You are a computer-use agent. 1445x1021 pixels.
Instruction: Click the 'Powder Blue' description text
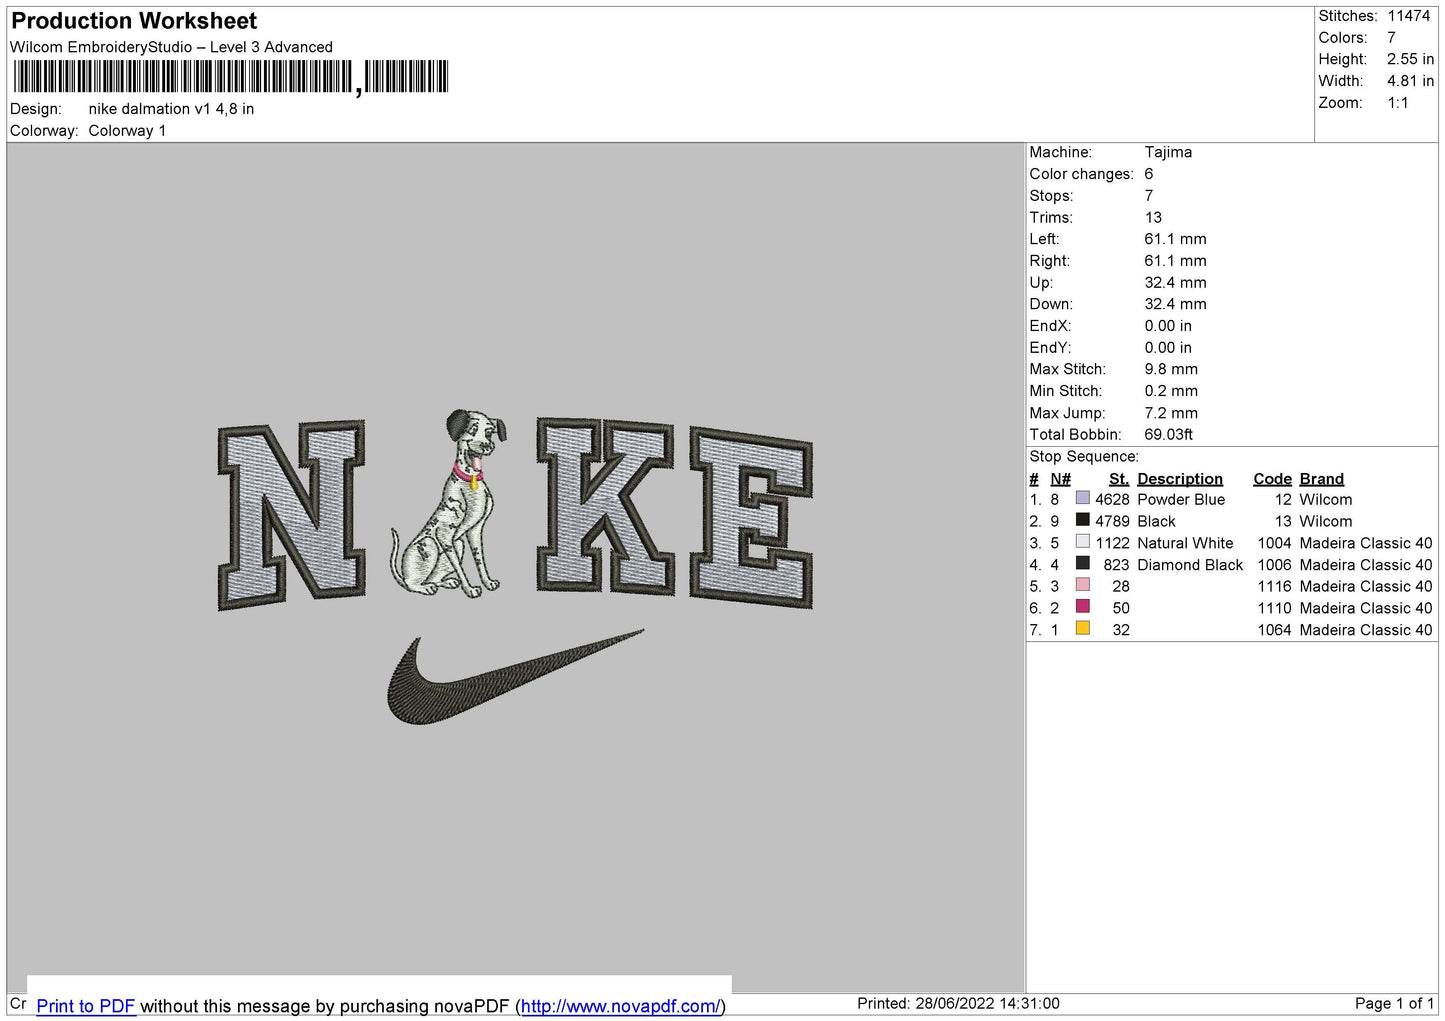coord(1181,500)
